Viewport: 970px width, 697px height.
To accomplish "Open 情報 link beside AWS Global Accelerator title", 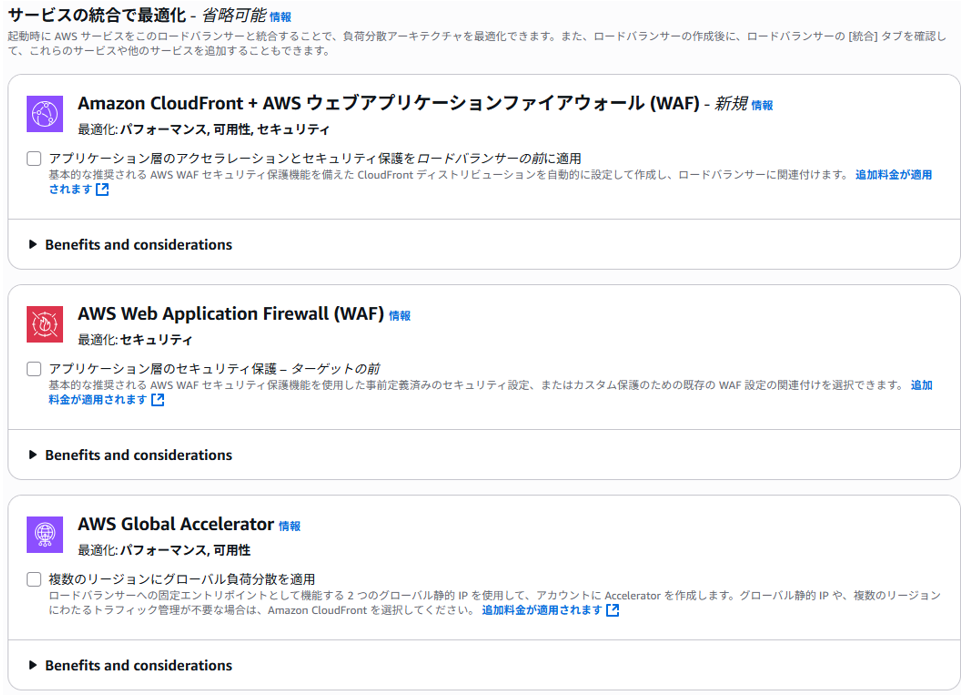I will click(290, 526).
